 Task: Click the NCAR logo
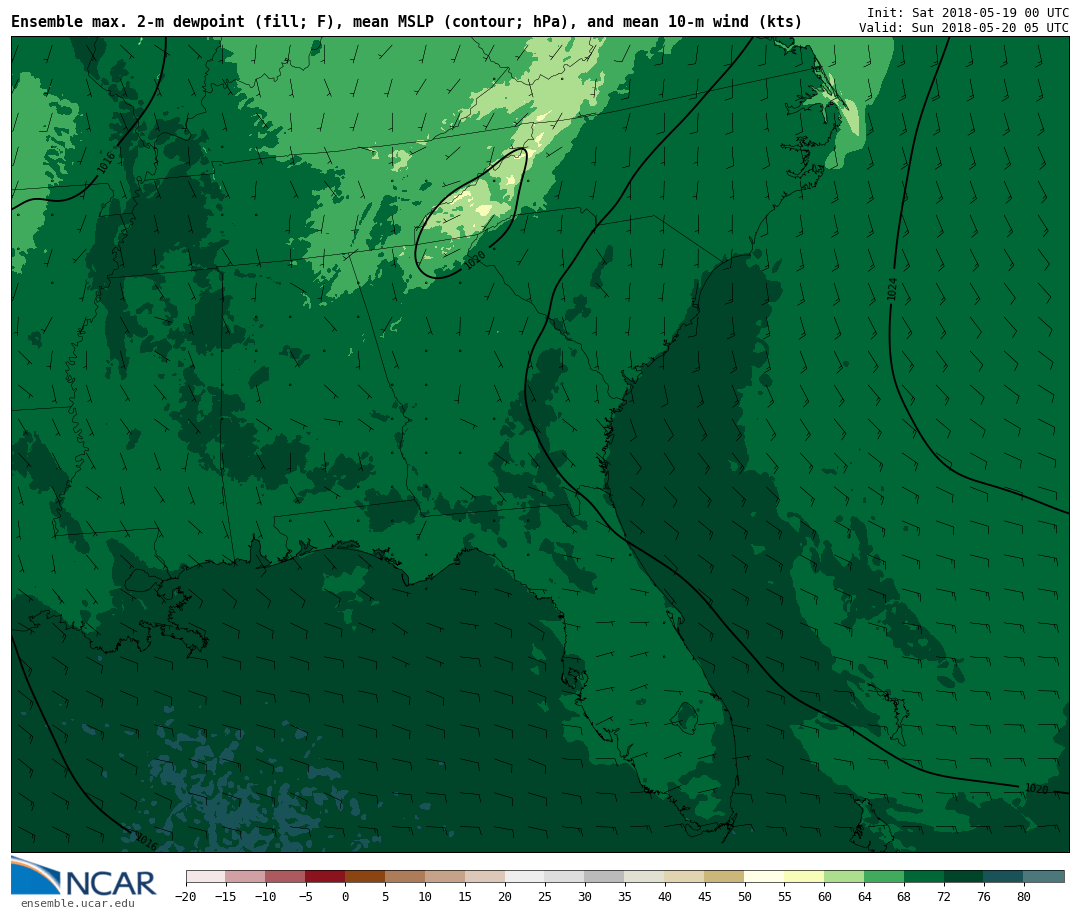pos(83,876)
